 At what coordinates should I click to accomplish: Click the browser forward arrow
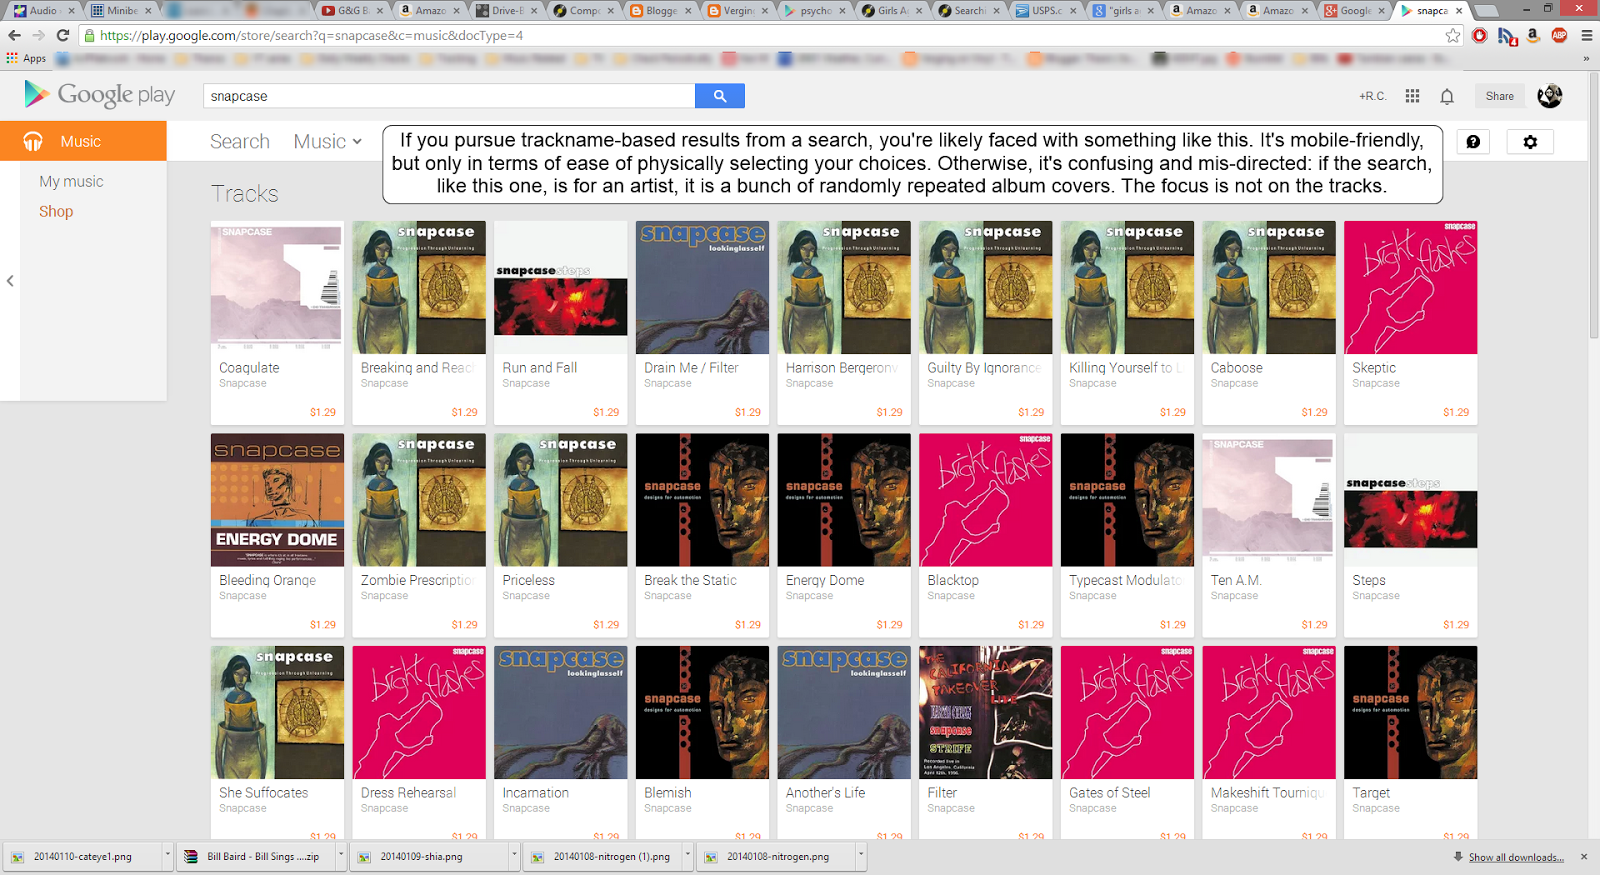click(x=38, y=35)
